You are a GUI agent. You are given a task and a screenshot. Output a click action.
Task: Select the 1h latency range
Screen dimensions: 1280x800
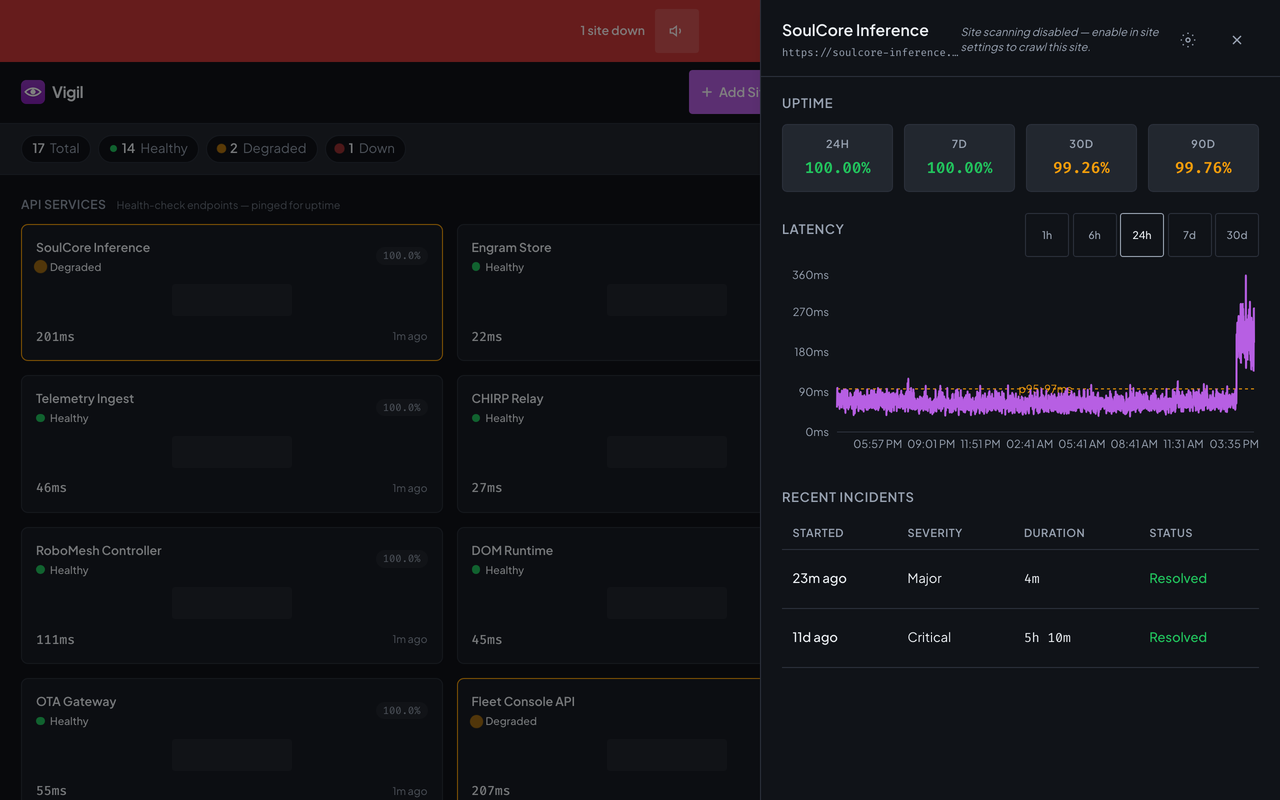tap(1047, 235)
